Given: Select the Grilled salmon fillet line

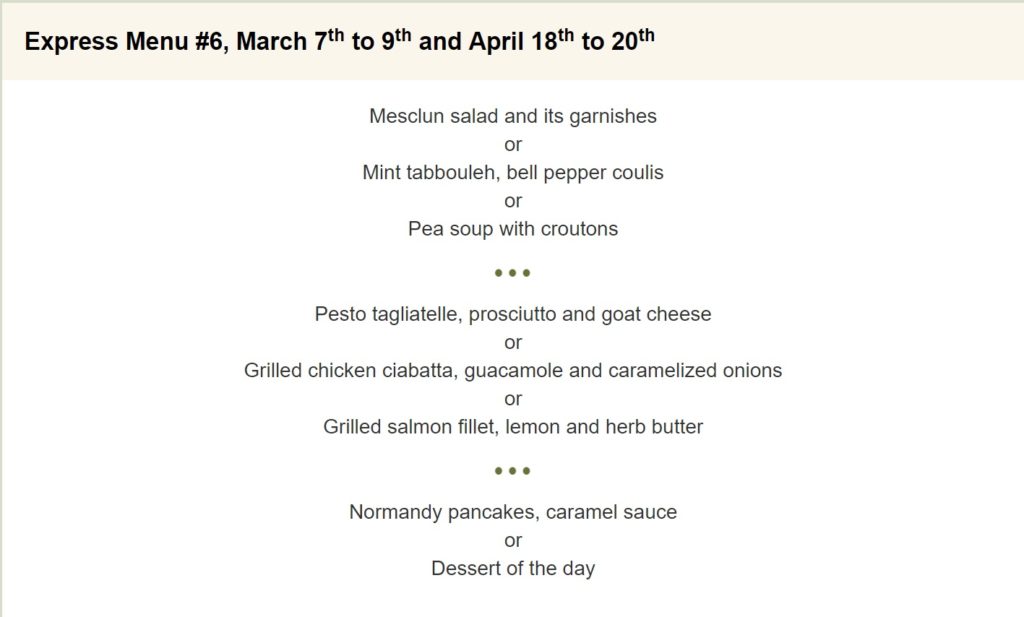Looking at the screenshot, I should [513, 427].
